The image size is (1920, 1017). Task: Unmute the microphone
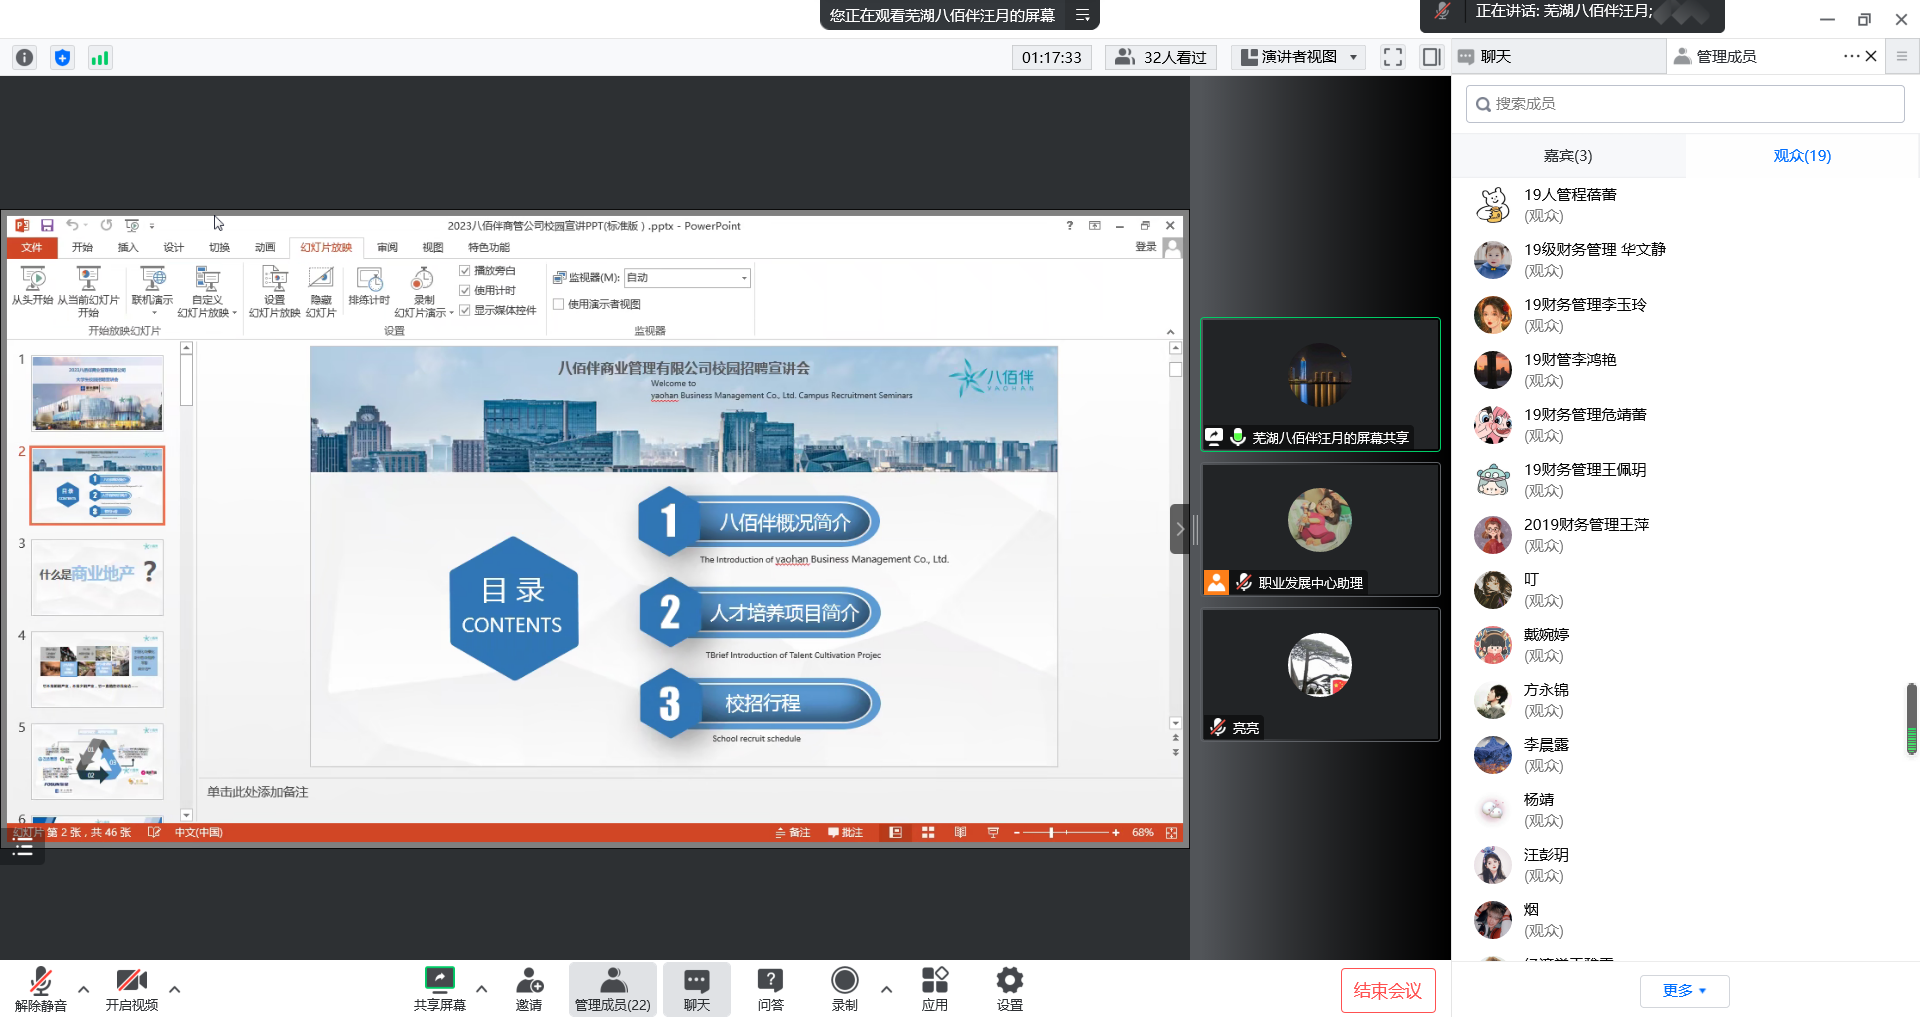[41, 980]
